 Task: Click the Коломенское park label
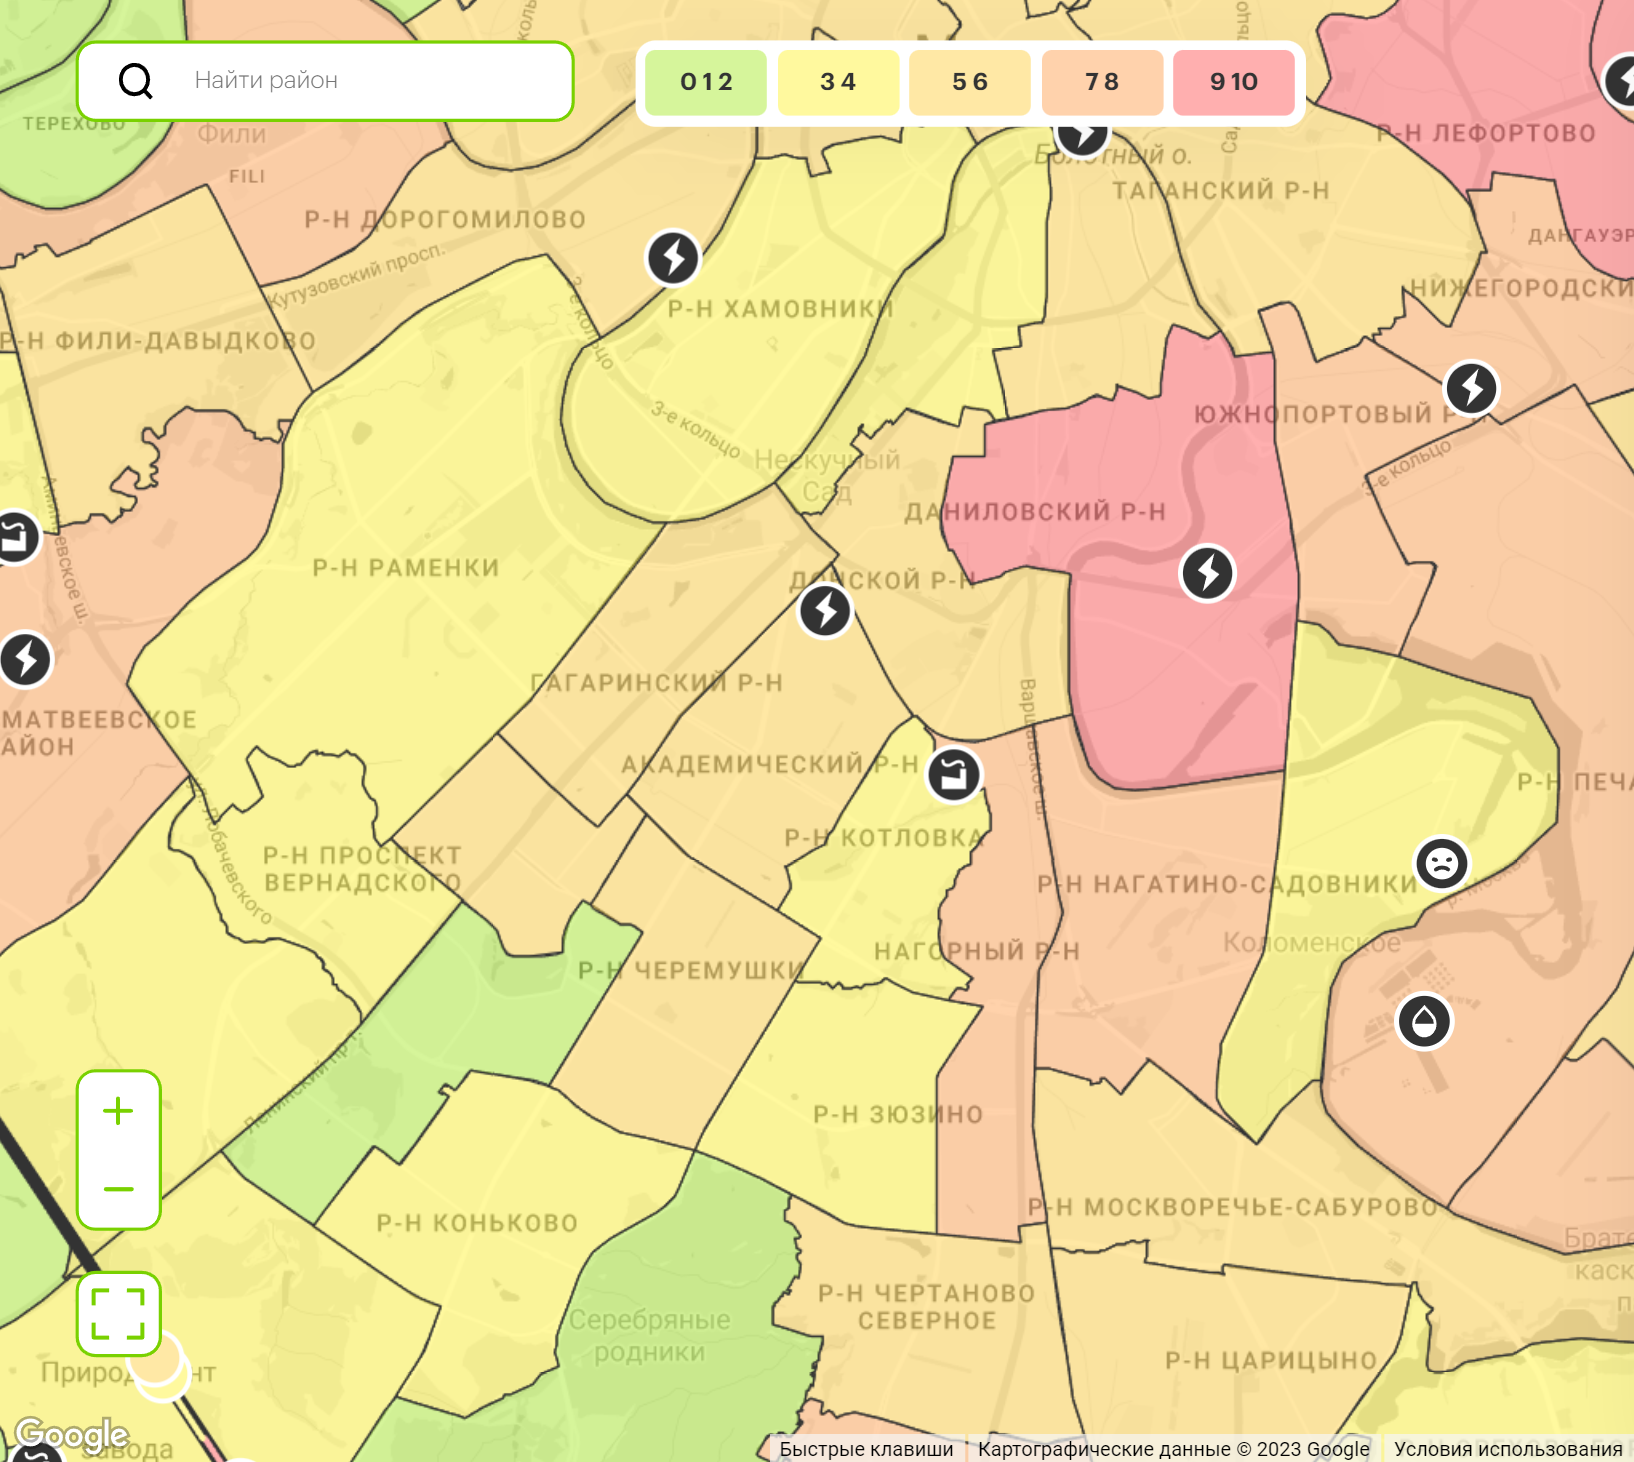click(1311, 943)
